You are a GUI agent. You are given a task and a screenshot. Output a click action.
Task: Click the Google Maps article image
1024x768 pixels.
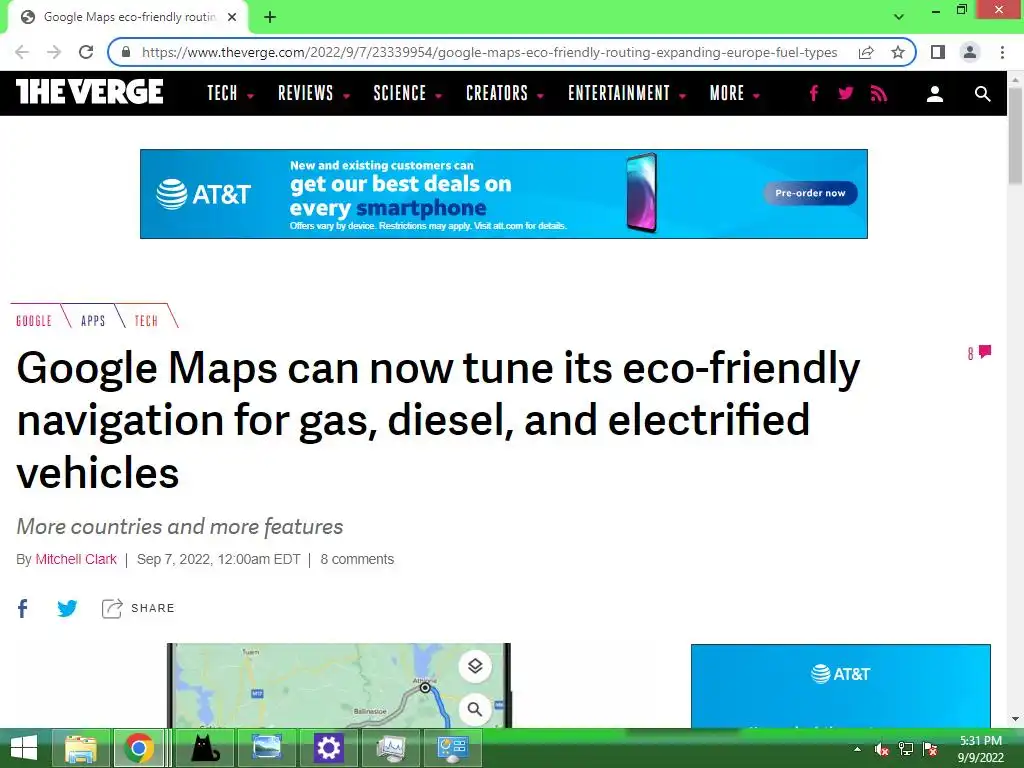click(339, 685)
